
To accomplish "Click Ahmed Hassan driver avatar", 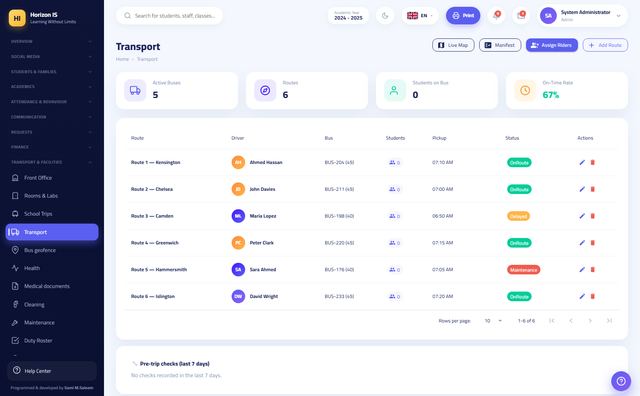I will [238, 162].
